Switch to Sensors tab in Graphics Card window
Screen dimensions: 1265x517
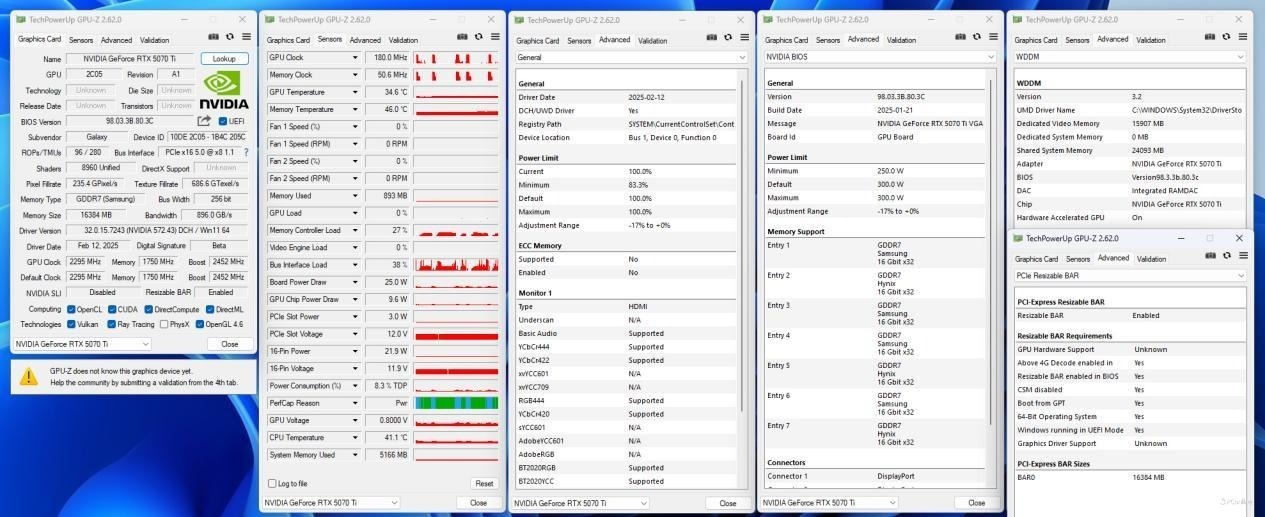(x=81, y=40)
